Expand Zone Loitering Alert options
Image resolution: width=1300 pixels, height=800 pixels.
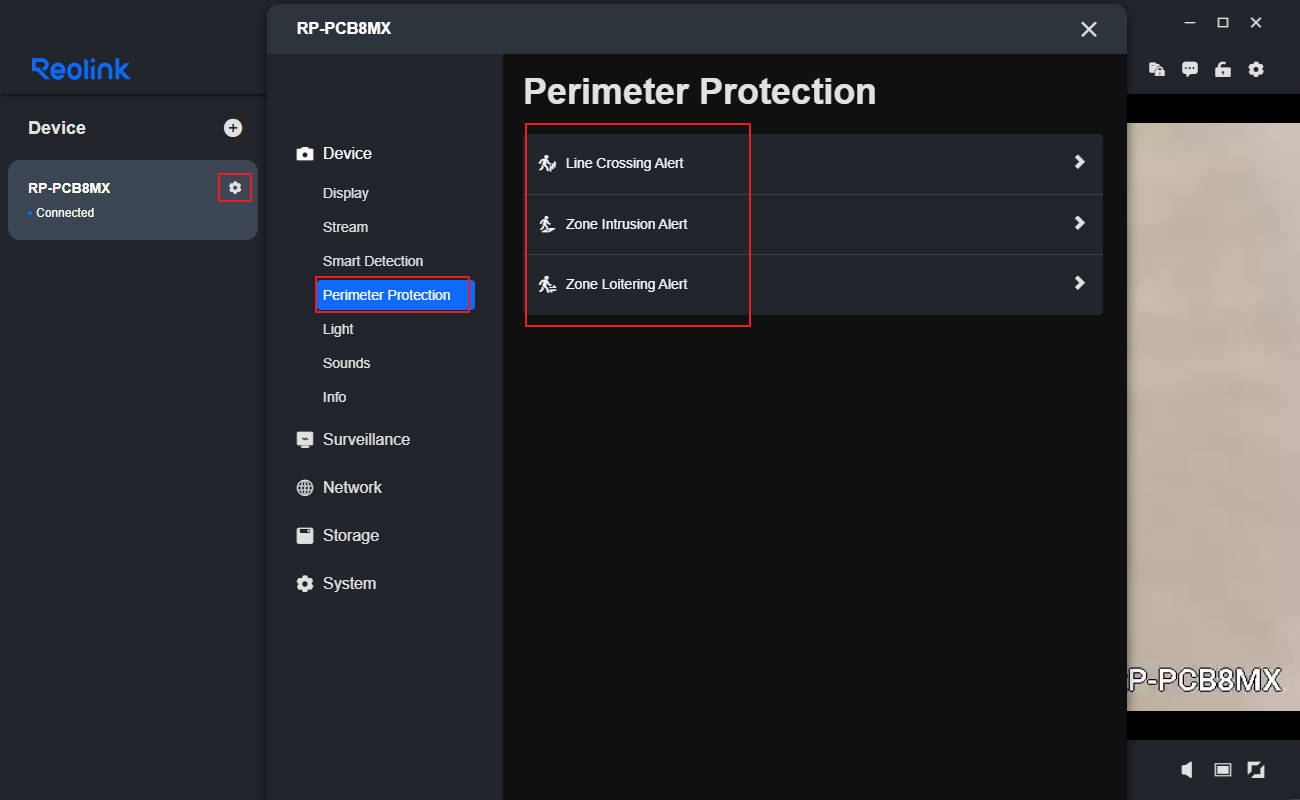(1079, 283)
